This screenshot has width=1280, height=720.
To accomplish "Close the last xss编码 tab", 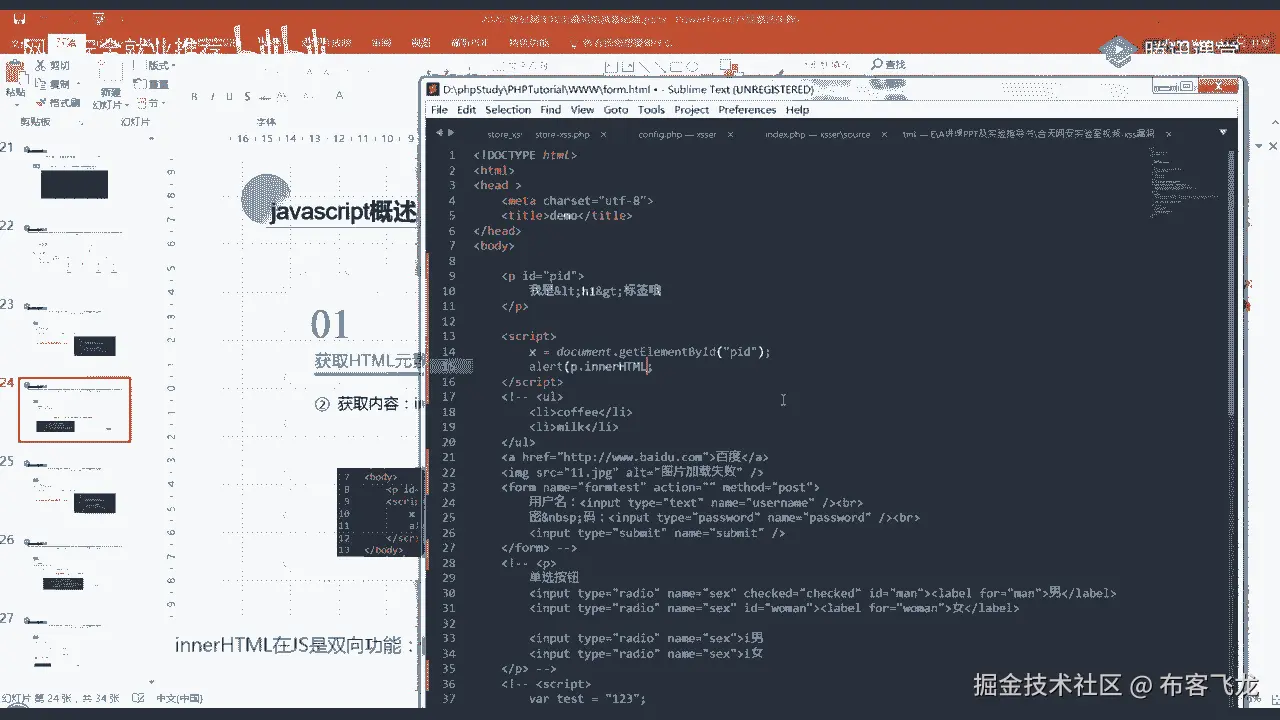I will pos(1168,134).
